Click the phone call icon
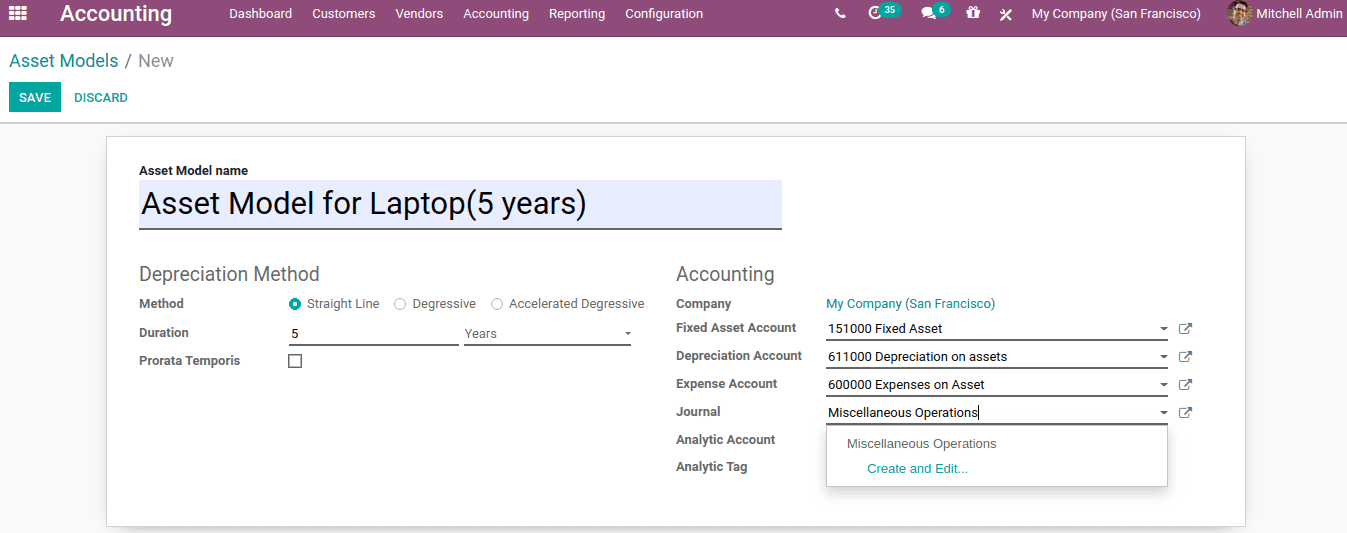 point(840,14)
